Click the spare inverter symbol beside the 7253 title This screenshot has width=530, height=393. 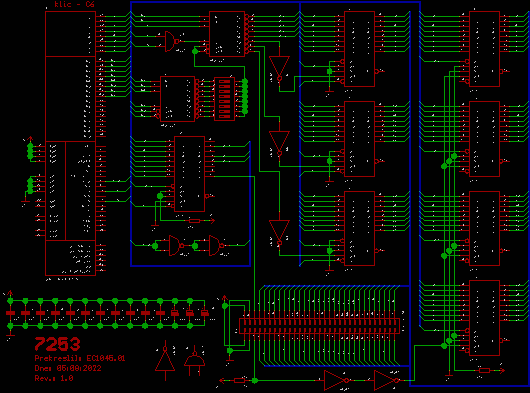pos(165,360)
